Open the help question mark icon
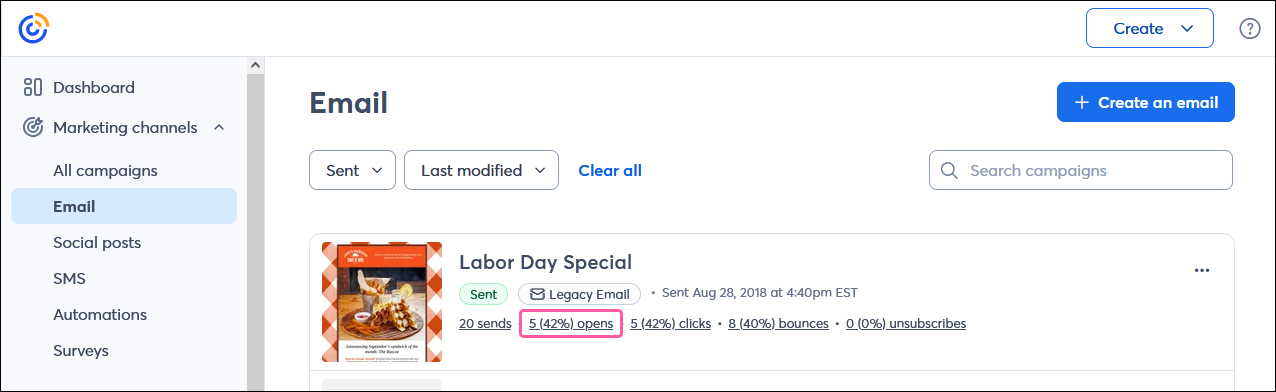This screenshot has width=1276, height=392. (x=1249, y=28)
